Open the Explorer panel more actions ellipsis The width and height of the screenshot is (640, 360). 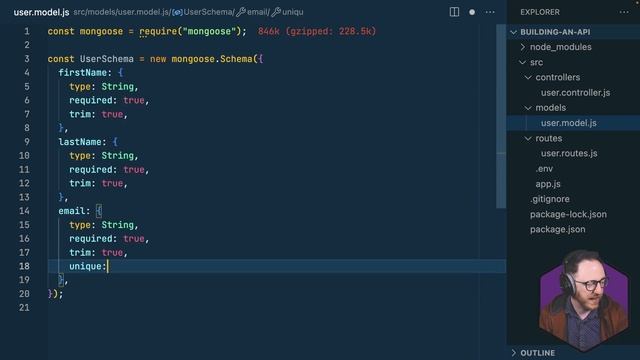[x=624, y=12]
